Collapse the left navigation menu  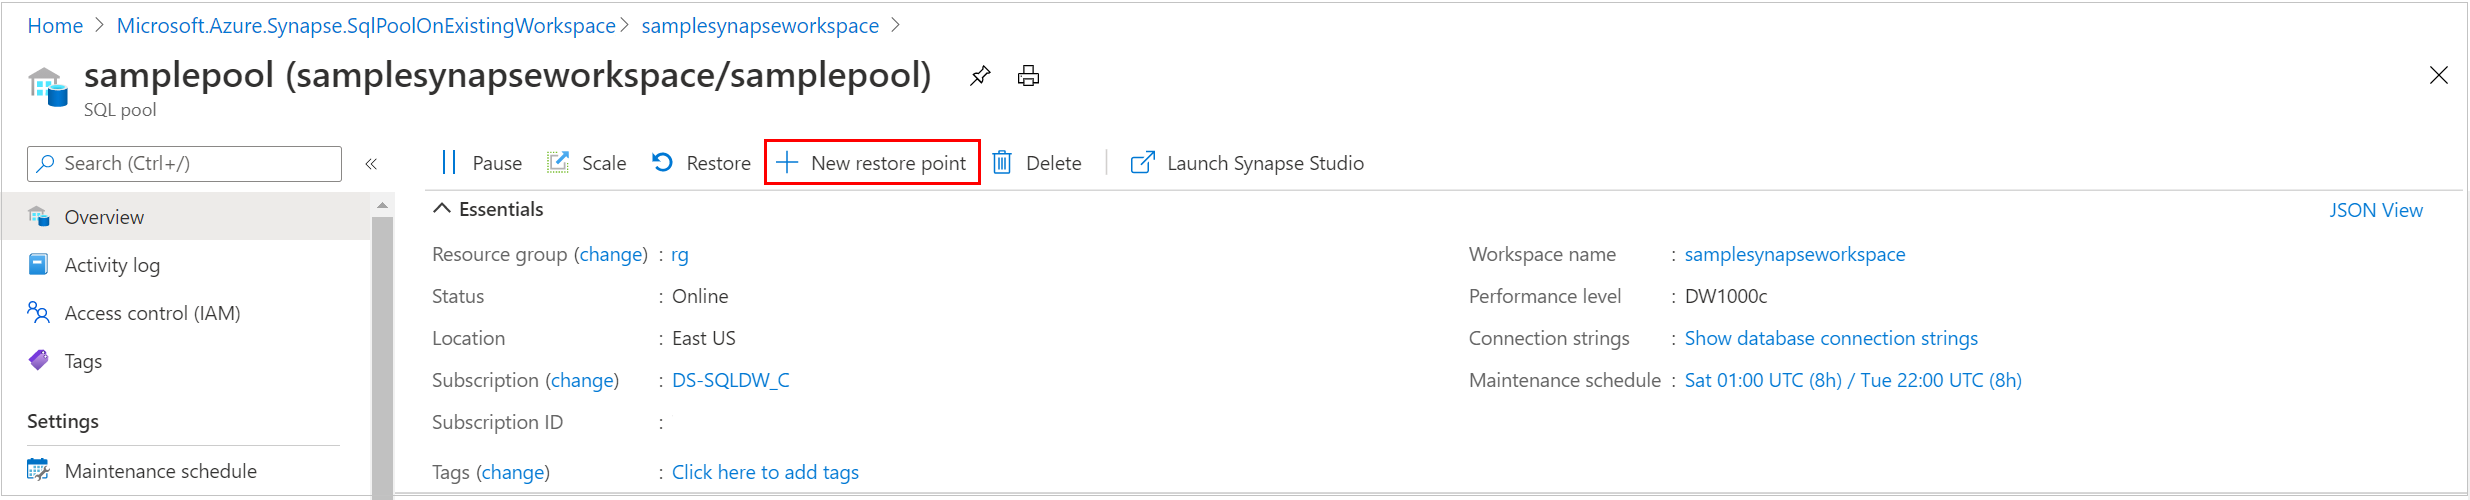[x=371, y=164]
